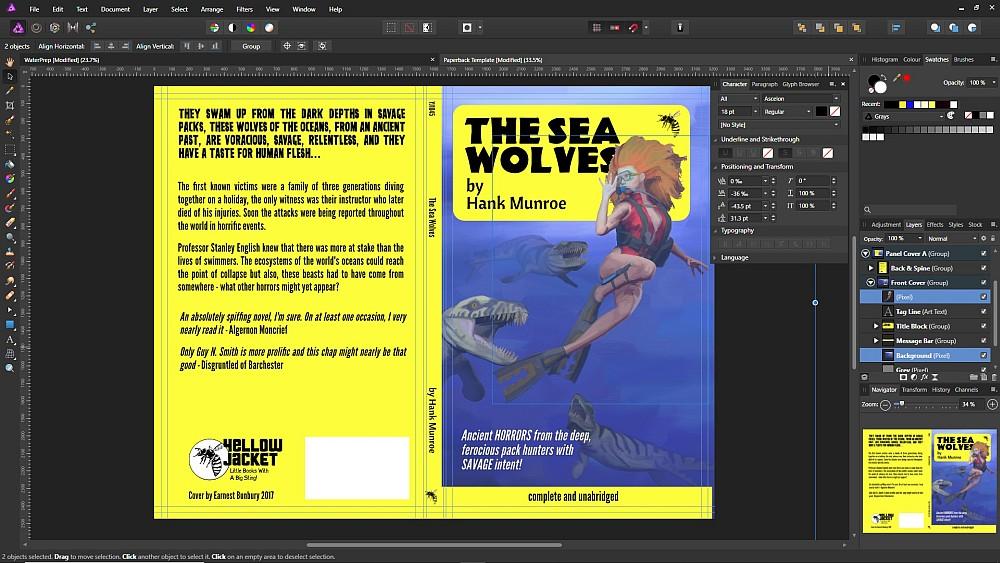The height and width of the screenshot is (563, 1000).
Task: Click the blue swatch in Recent colours
Action: click(910, 105)
